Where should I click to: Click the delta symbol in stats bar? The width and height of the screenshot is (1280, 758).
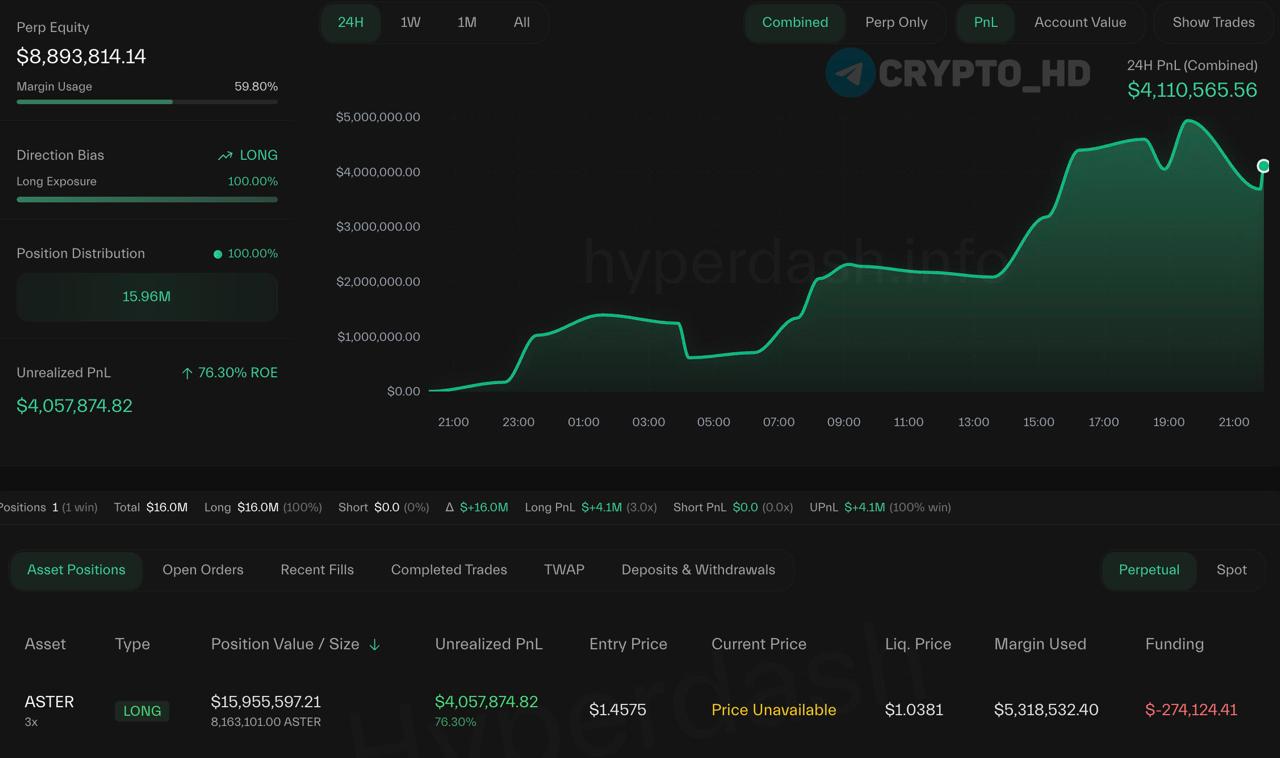[x=450, y=508]
